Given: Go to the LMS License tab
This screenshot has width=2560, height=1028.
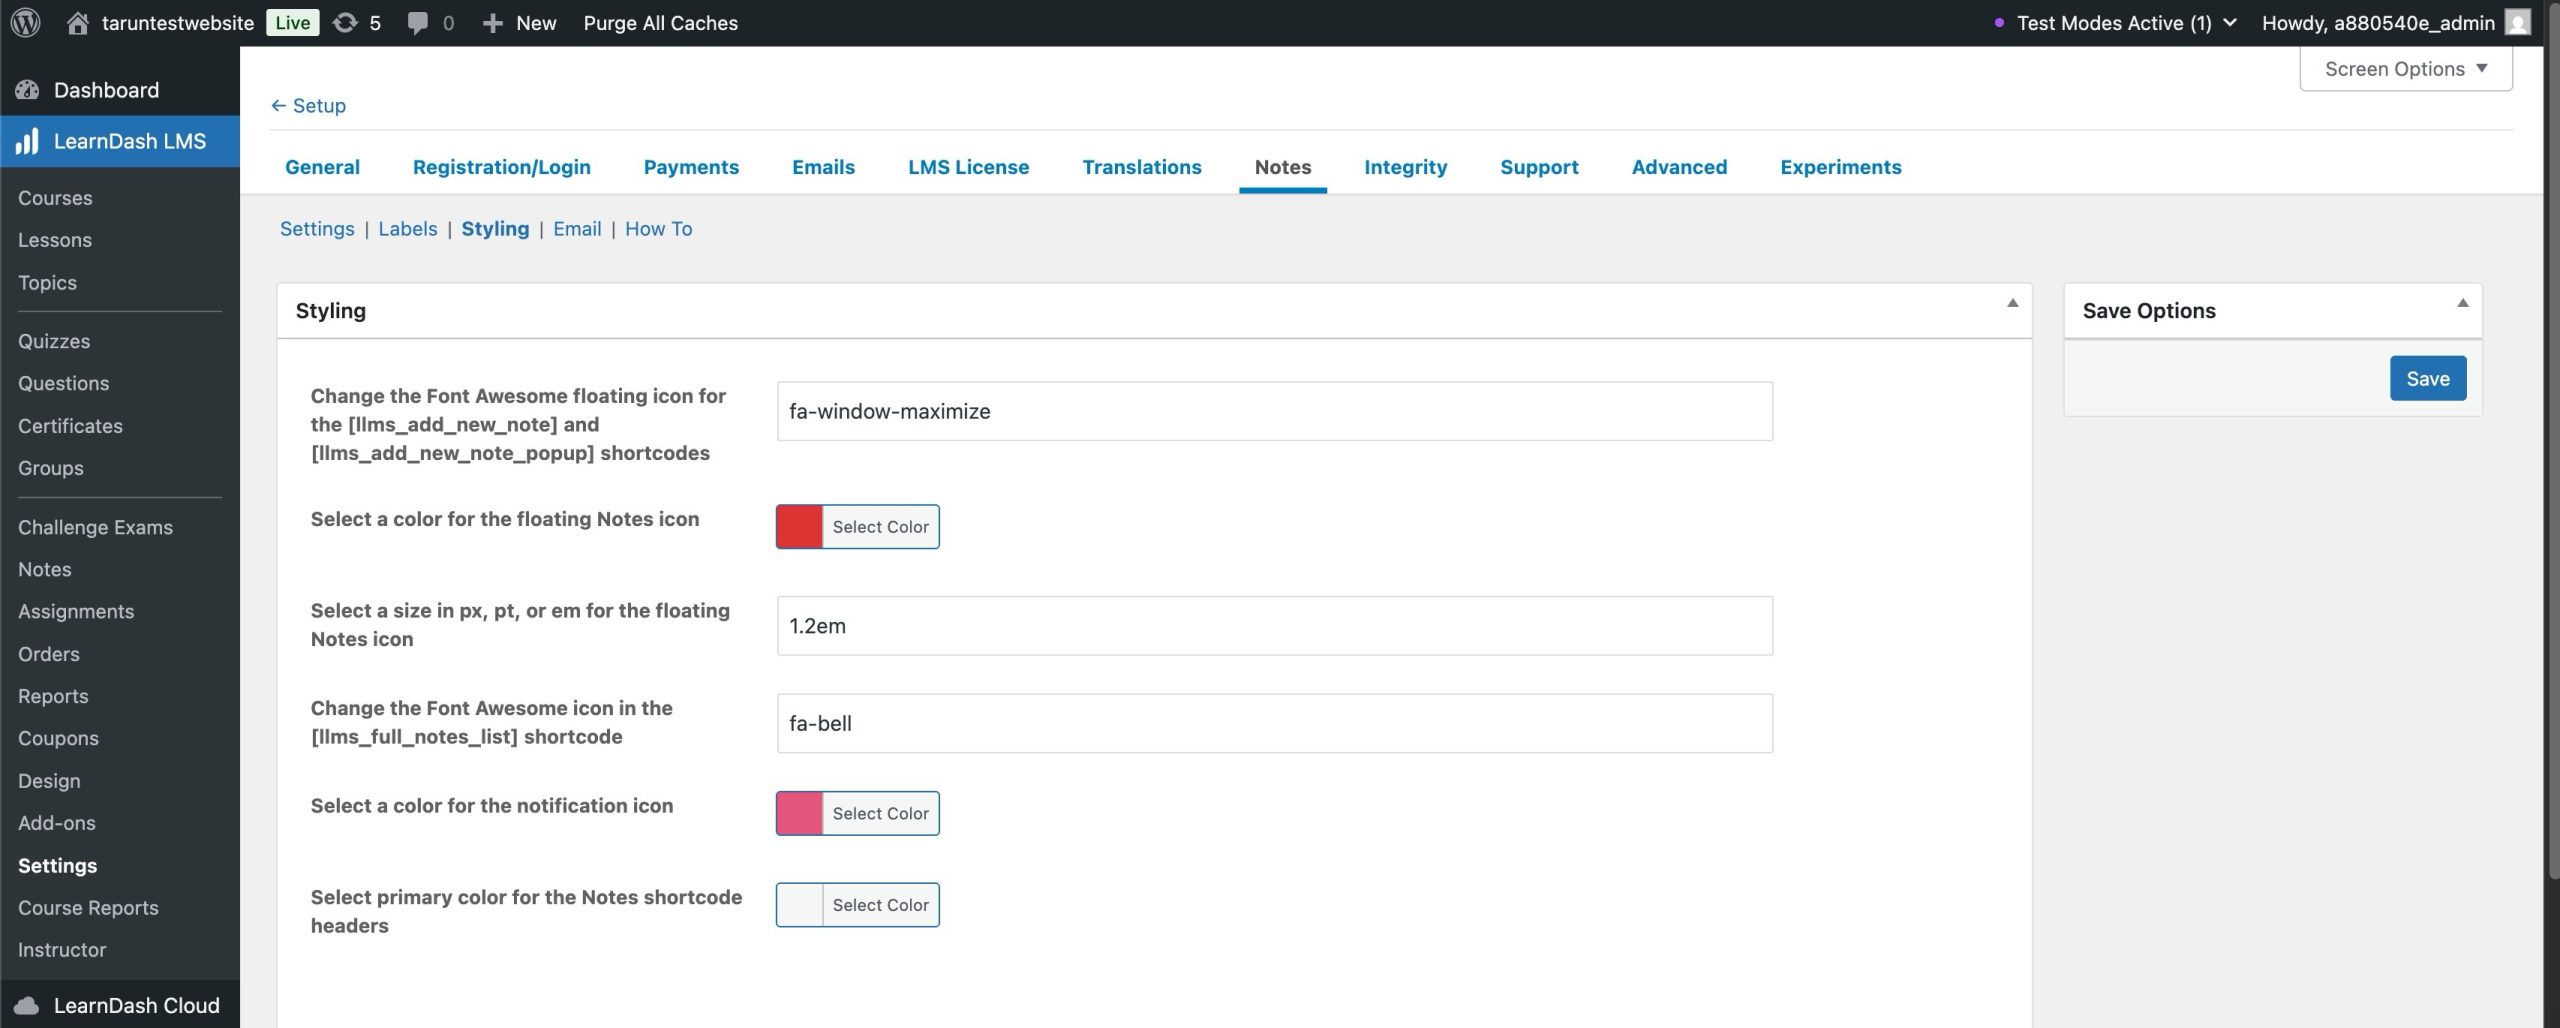Looking at the screenshot, I should coord(968,166).
